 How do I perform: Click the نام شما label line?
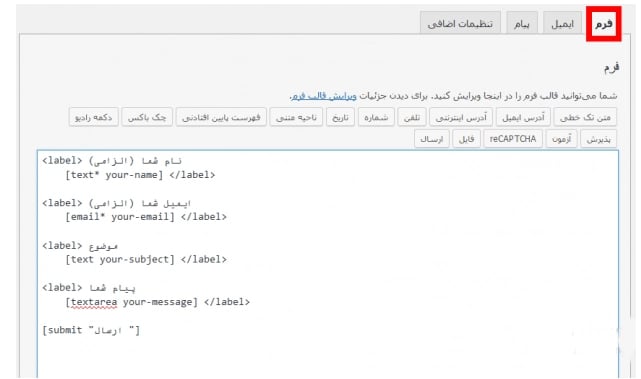[x=112, y=161]
